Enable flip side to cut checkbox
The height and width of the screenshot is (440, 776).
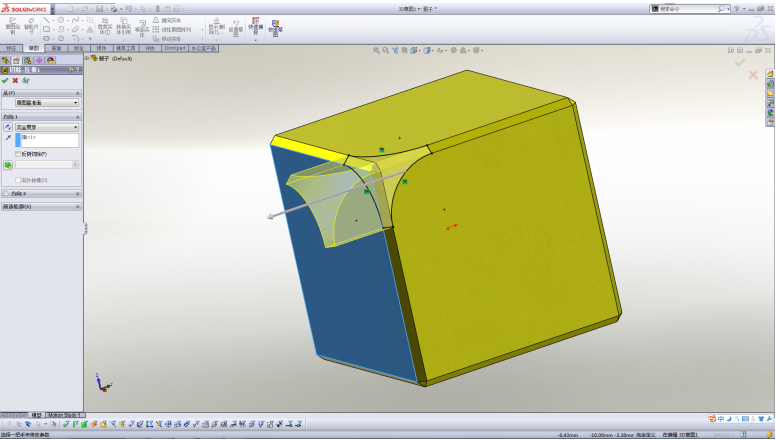[18, 154]
